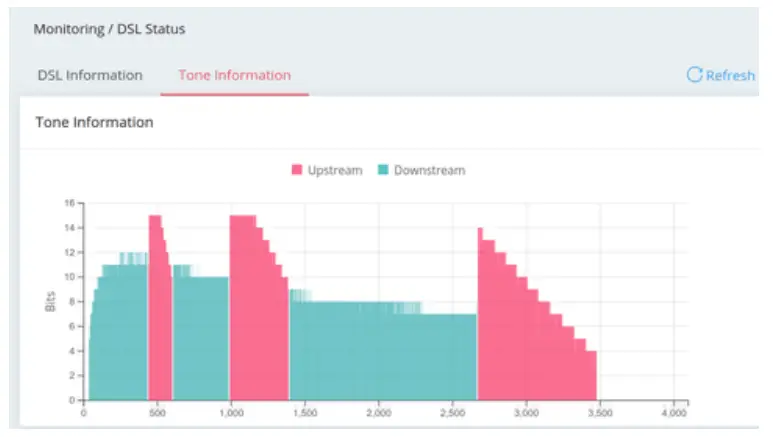Toggle the Downstream legend entry

422,170
